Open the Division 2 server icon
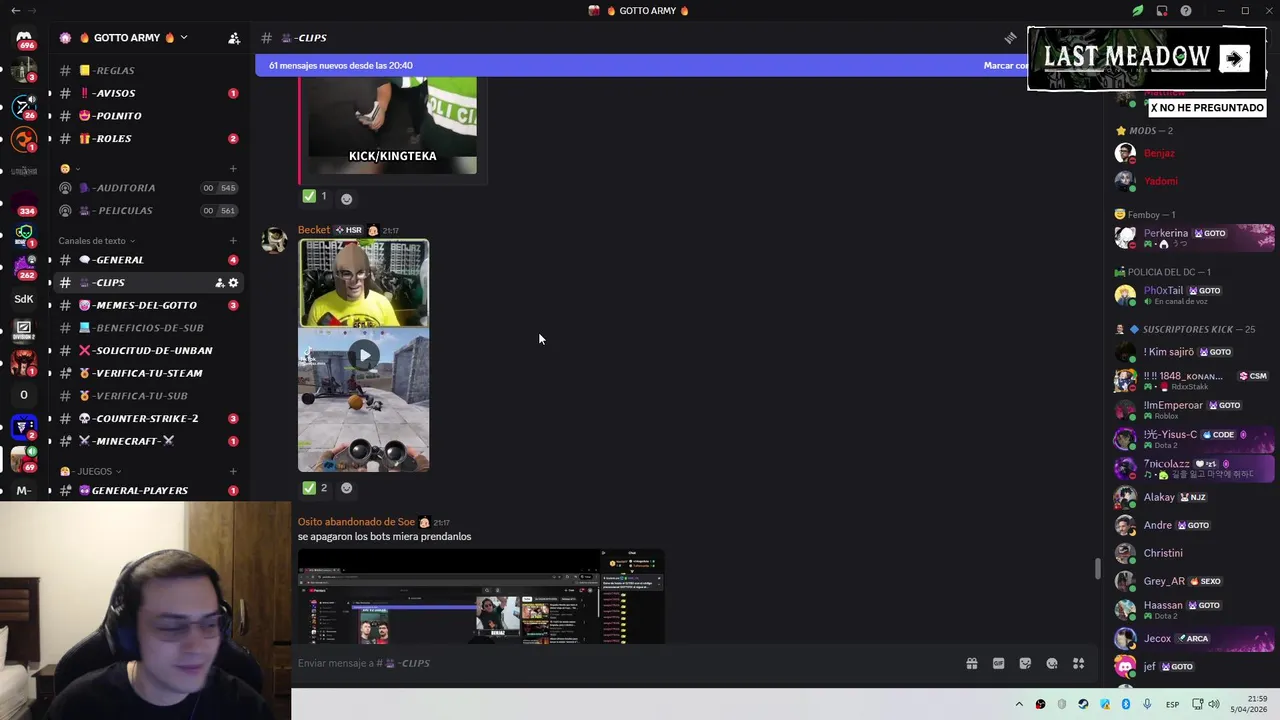Screen dimensions: 1280x720 pyautogui.click(x=24, y=330)
